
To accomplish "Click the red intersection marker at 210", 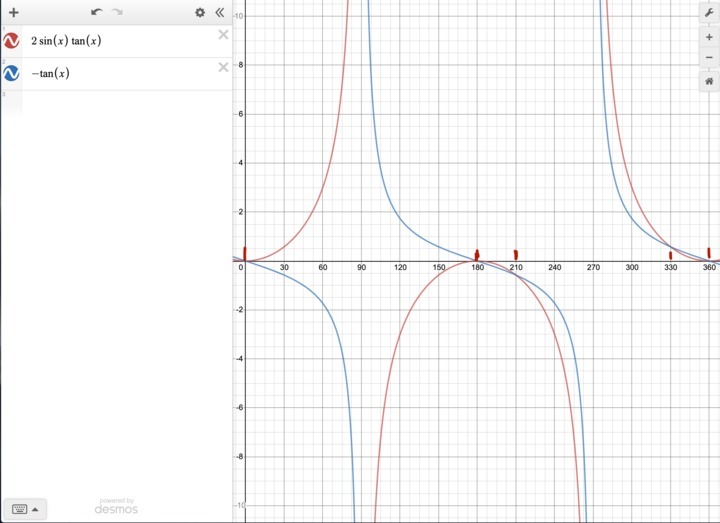I will pos(515,255).
